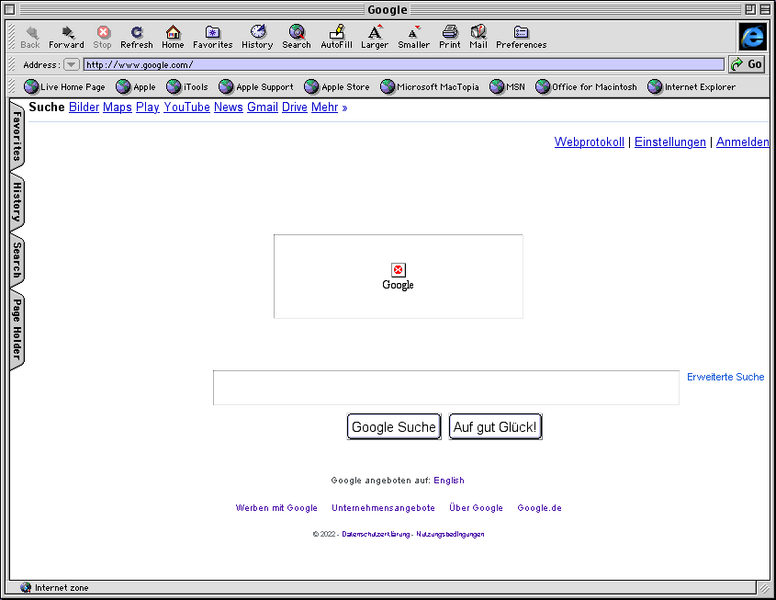Screen dimensions: 776x600
Task: Open the Internet Explorer bookmark
Action: 691,87
